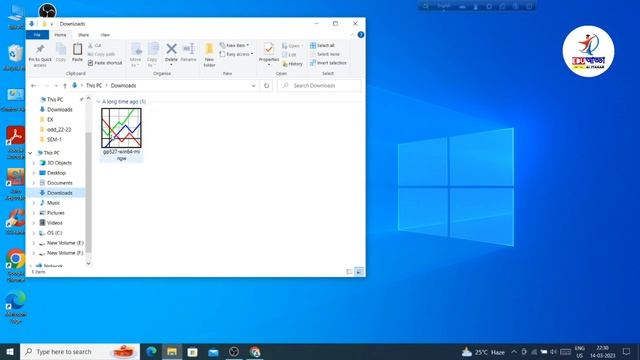Select New Volume (E:) drive
The width and height of the screenshot is (640, 360).
point(65,243)
